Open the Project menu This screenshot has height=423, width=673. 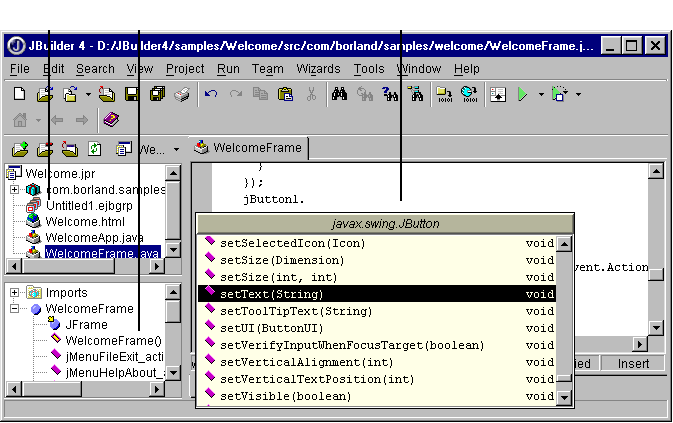185,69
